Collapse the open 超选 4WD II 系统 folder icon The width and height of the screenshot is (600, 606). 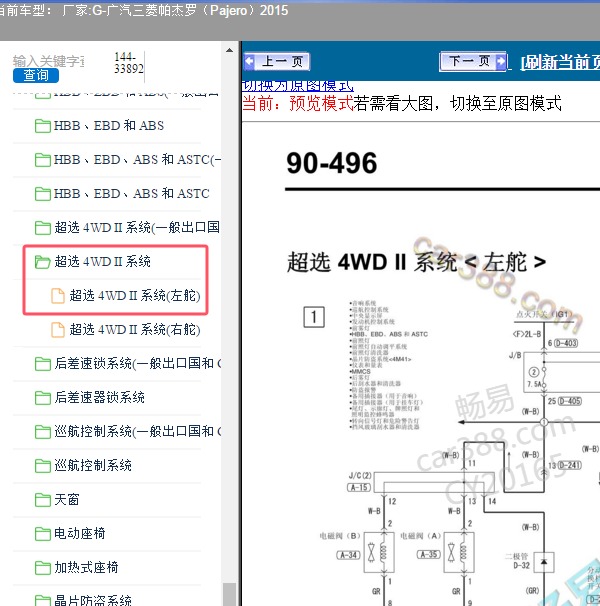tap(43, 262)
